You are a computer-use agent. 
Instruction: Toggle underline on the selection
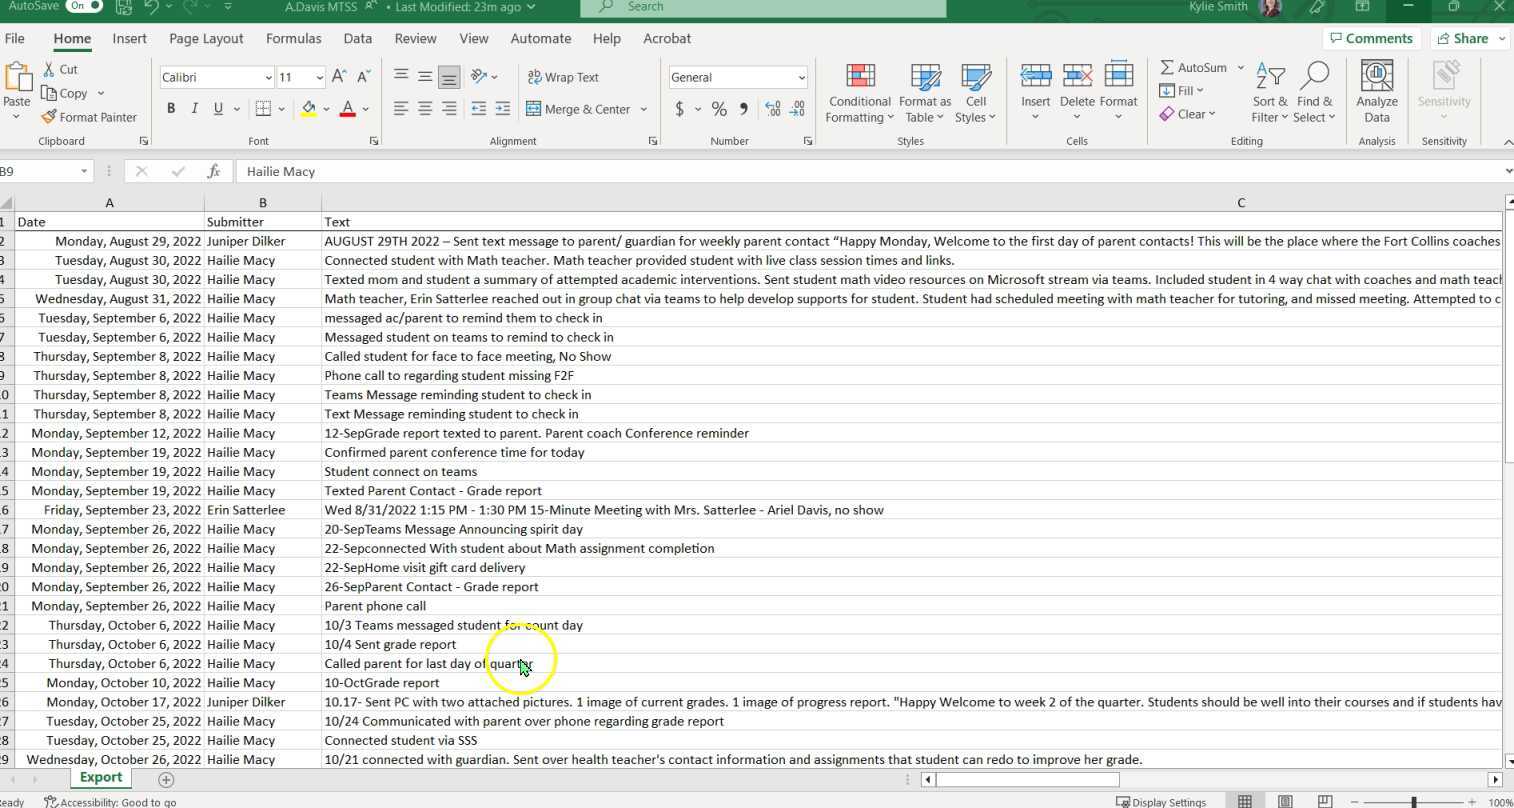click(x=216, y=108)
